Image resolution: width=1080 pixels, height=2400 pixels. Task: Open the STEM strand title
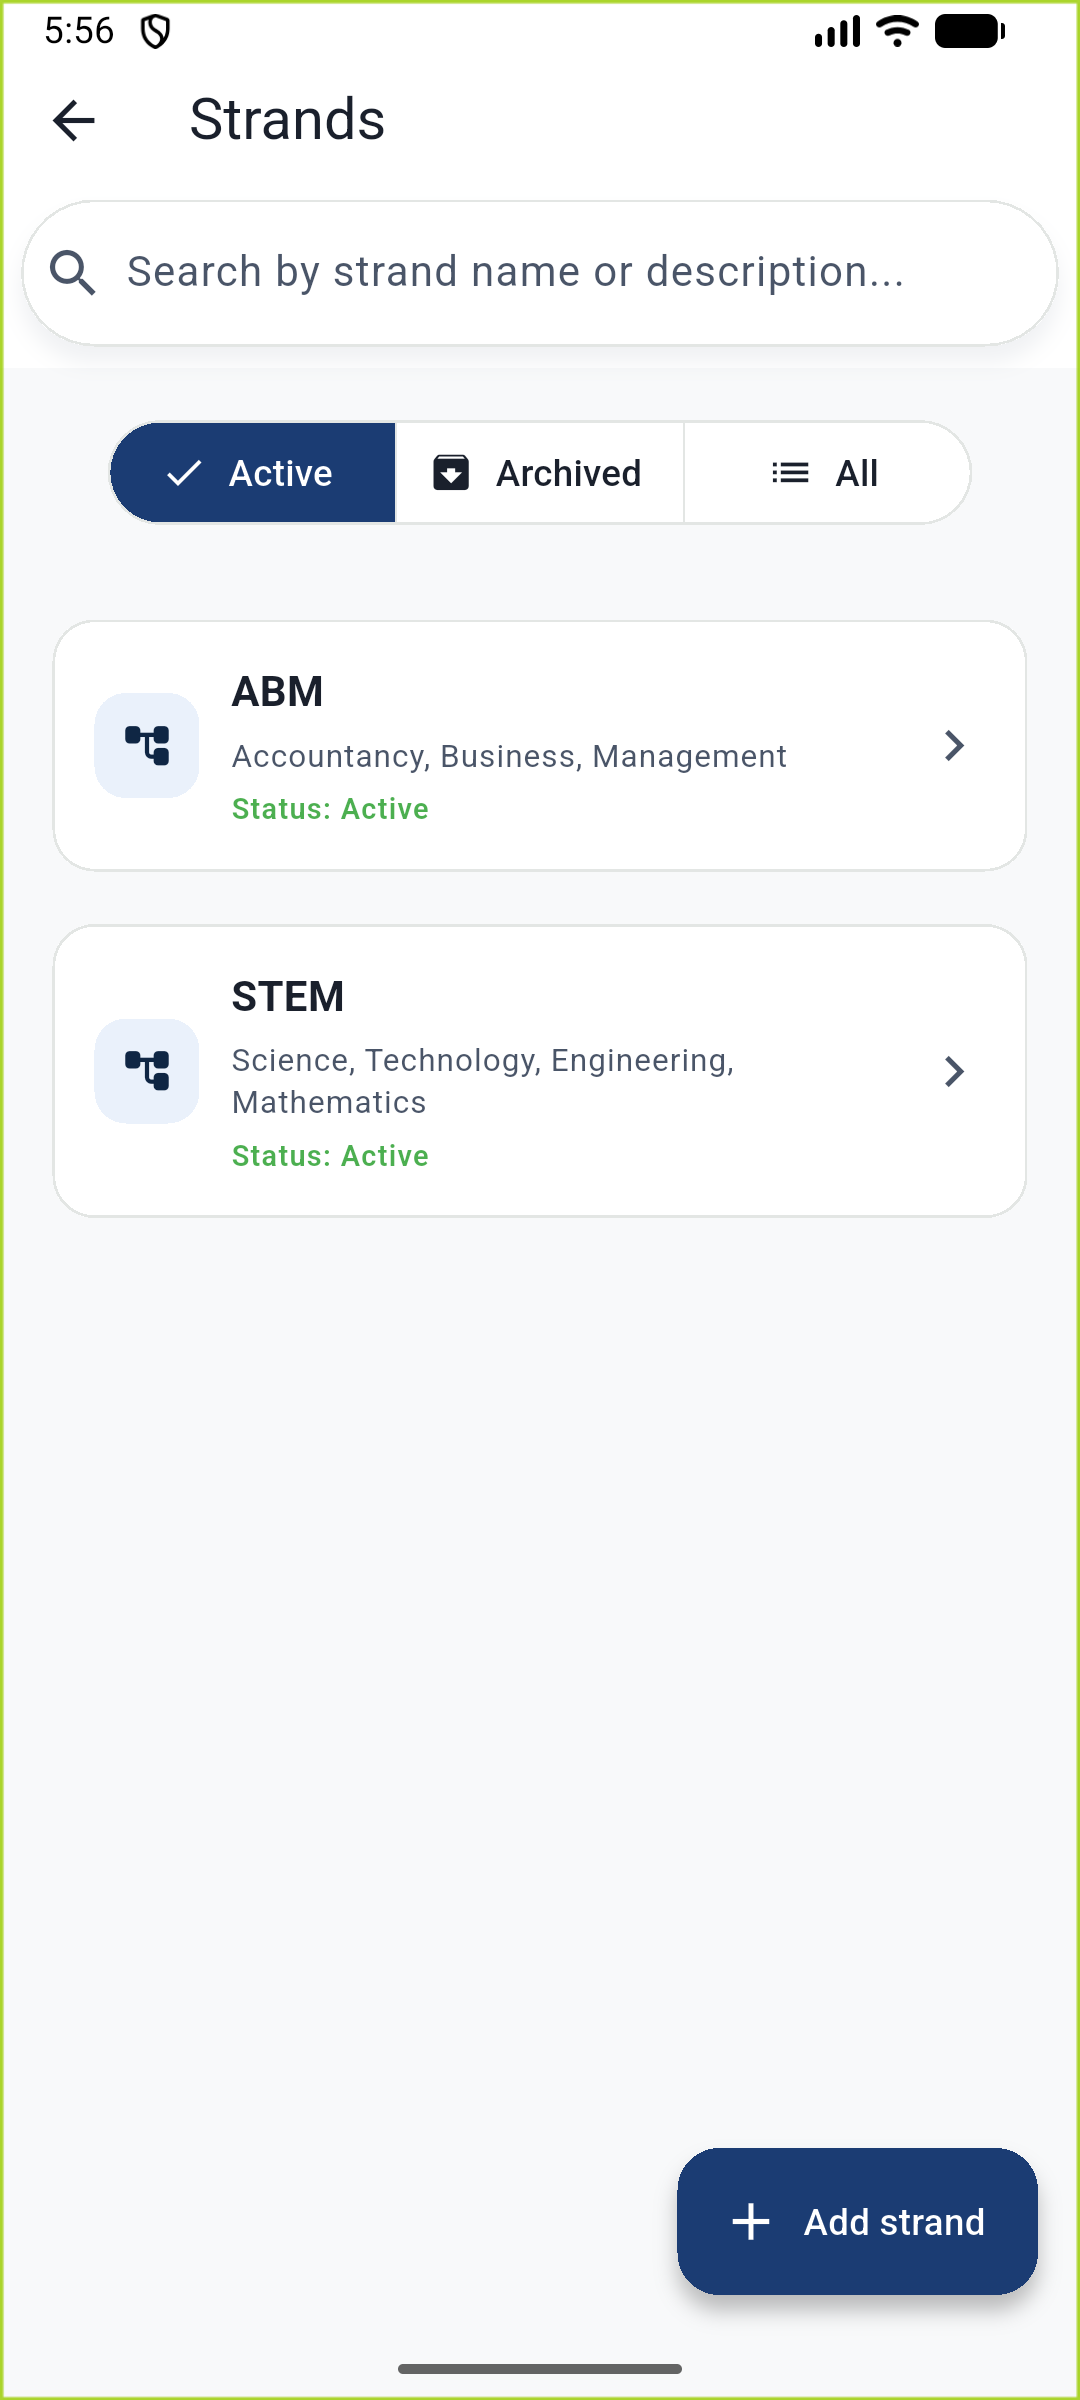(288, 997)
